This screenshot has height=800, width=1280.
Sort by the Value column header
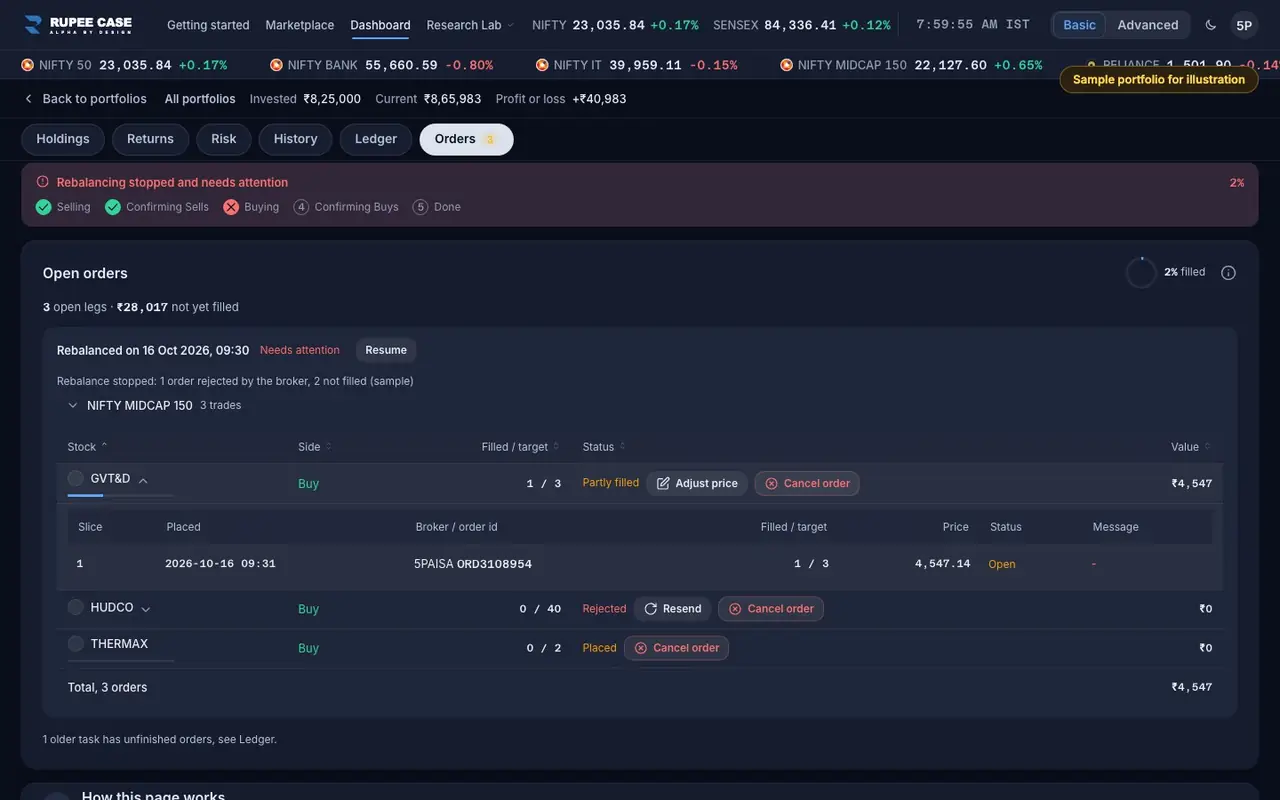[x=1190, y=447]
